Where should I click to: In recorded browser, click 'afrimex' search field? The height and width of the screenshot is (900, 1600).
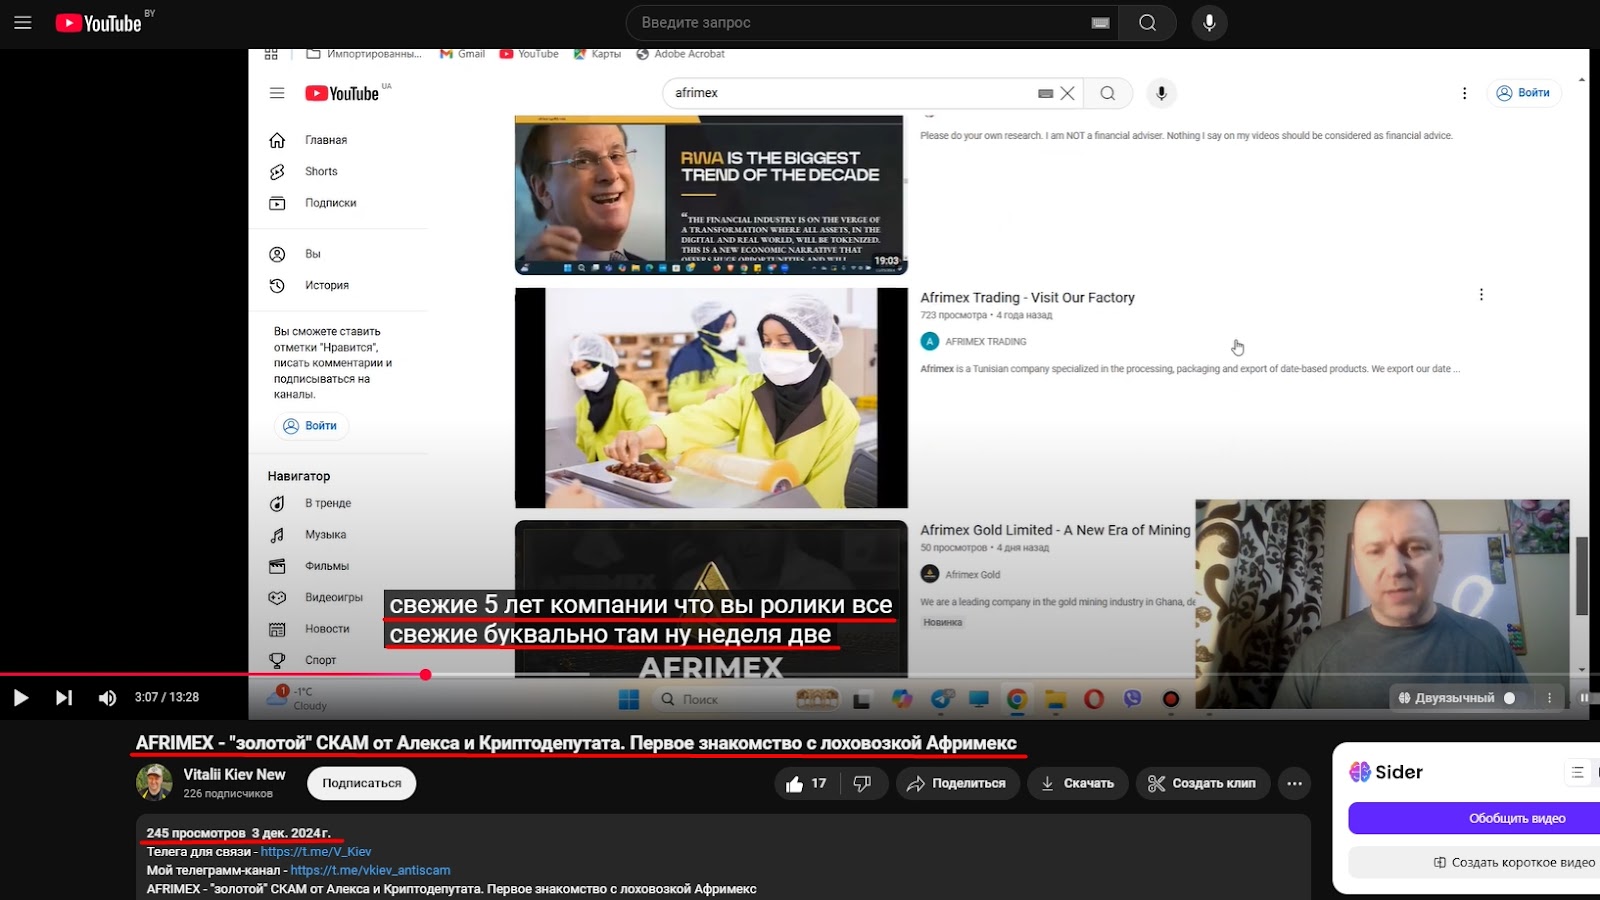pyautogui.click(x=850, y=93)
